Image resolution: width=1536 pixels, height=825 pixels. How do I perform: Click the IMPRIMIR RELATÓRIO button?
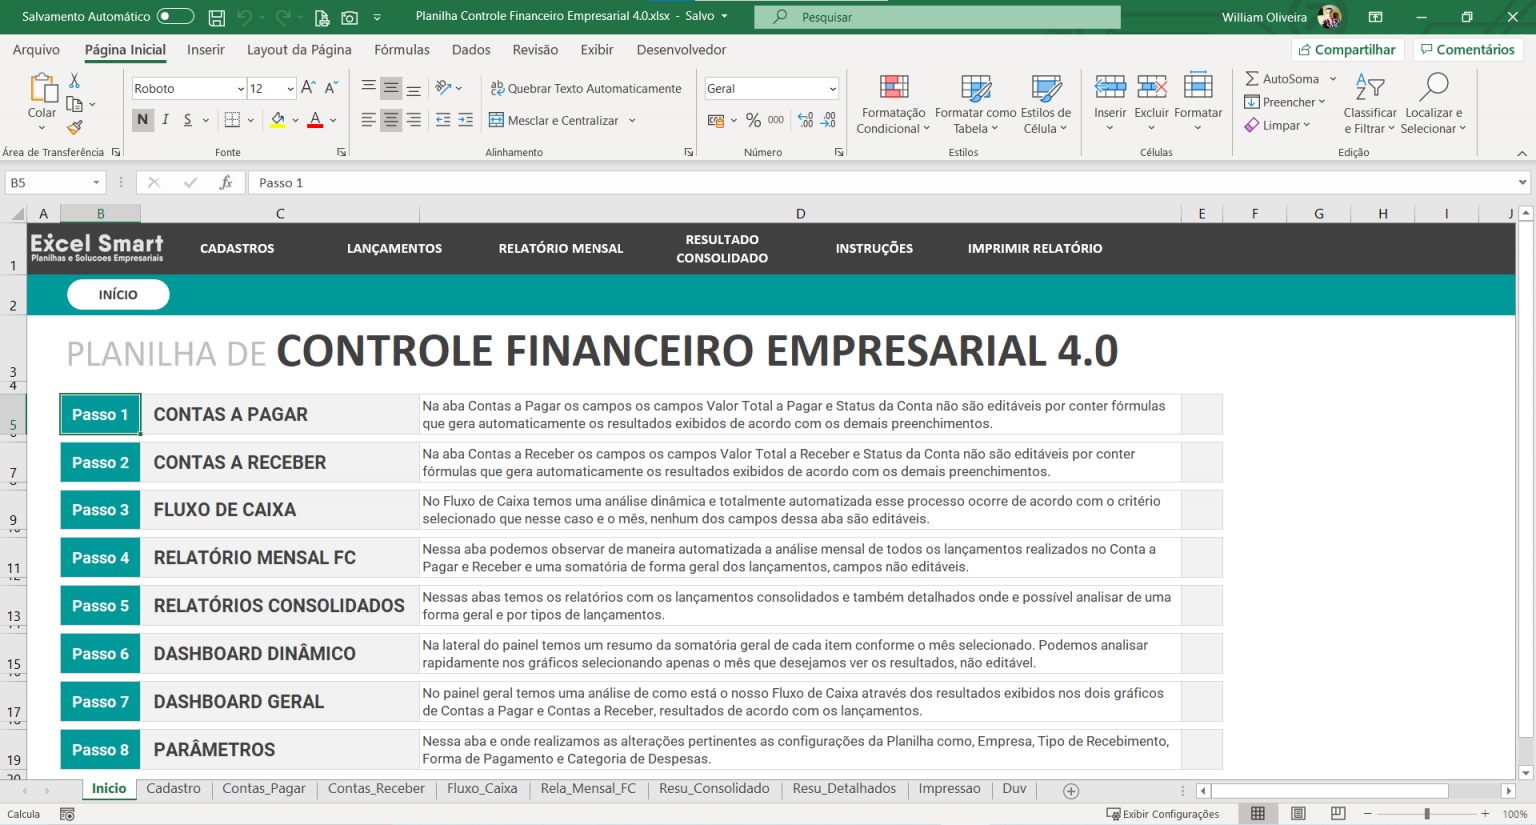[x=1035, y=249]
